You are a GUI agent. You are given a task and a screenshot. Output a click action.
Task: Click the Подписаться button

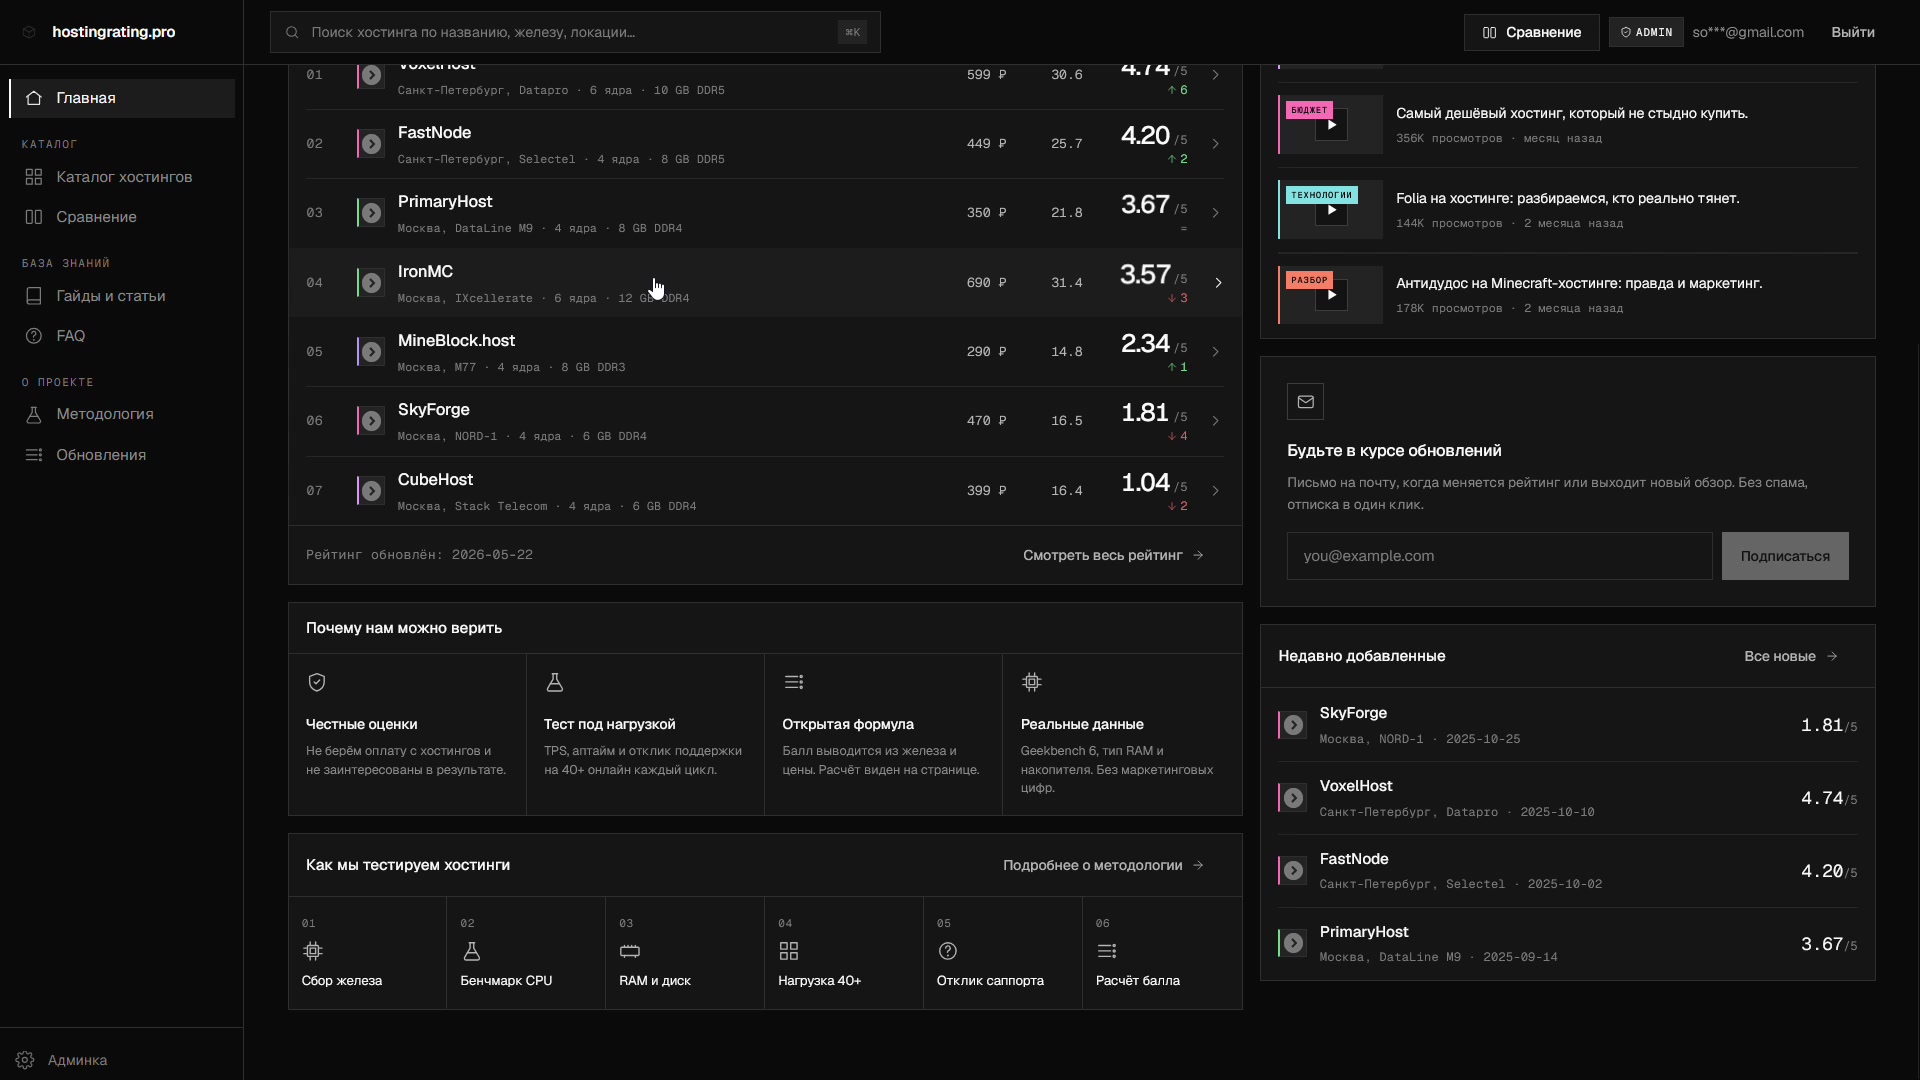[x=1785, y=556]
